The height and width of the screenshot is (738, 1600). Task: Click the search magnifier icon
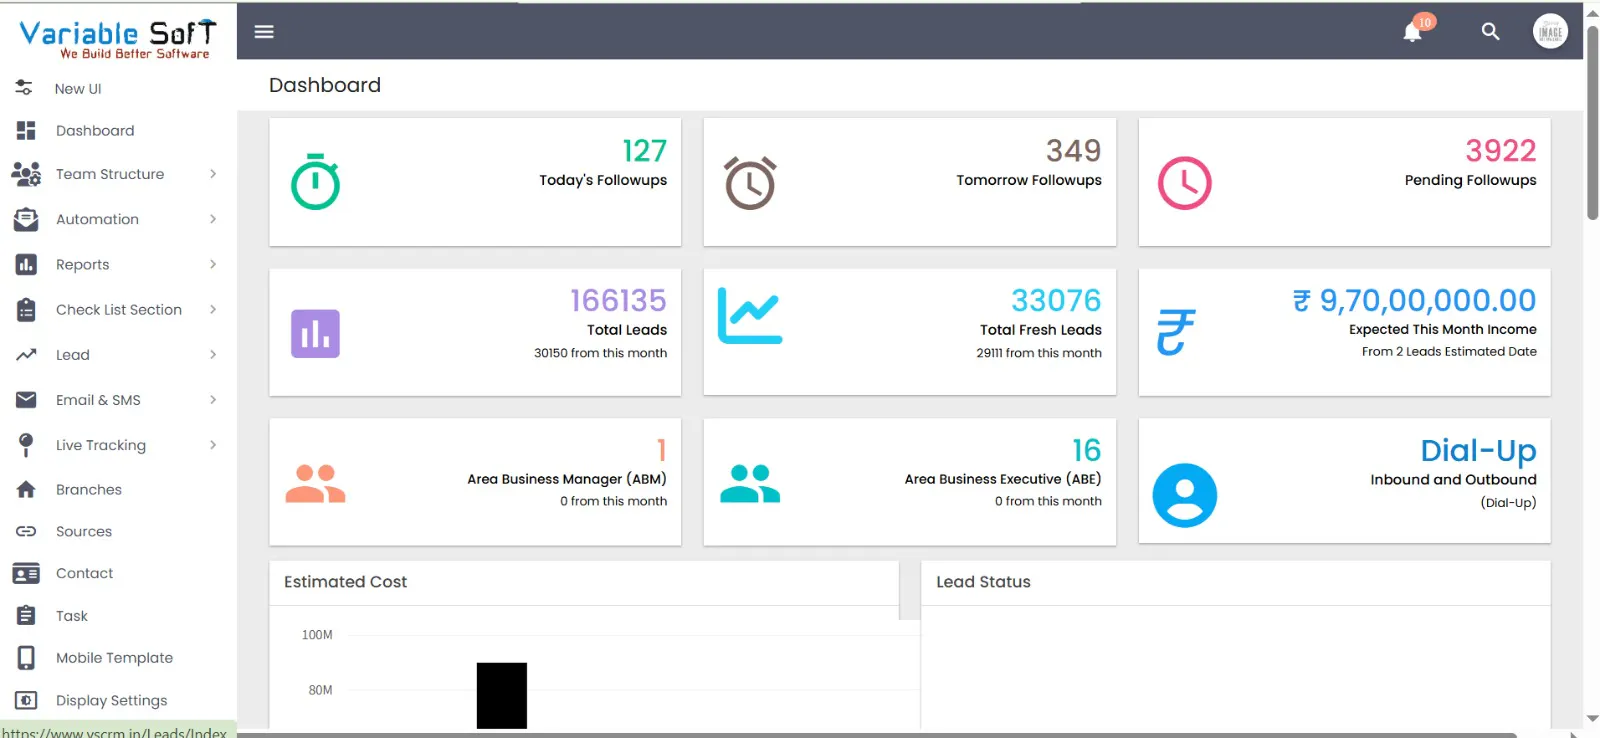coord(1490,32)
